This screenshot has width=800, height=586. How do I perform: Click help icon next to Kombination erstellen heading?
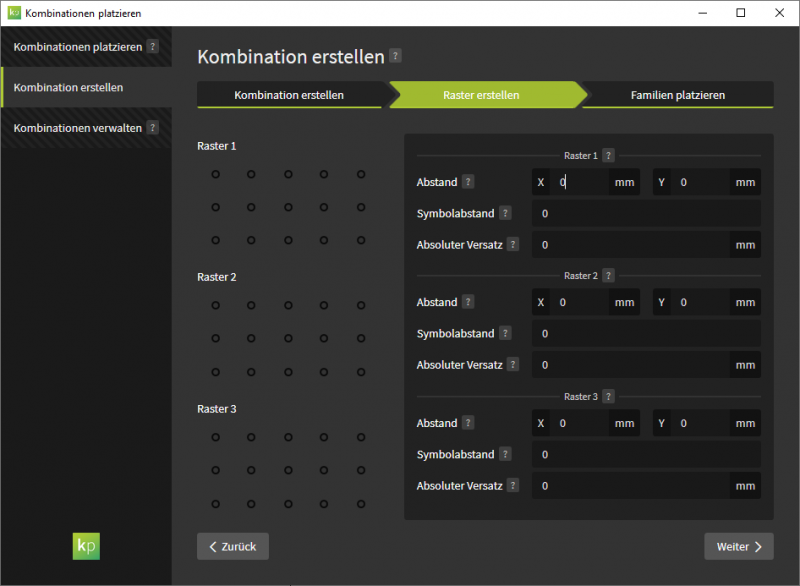[396, 57]
